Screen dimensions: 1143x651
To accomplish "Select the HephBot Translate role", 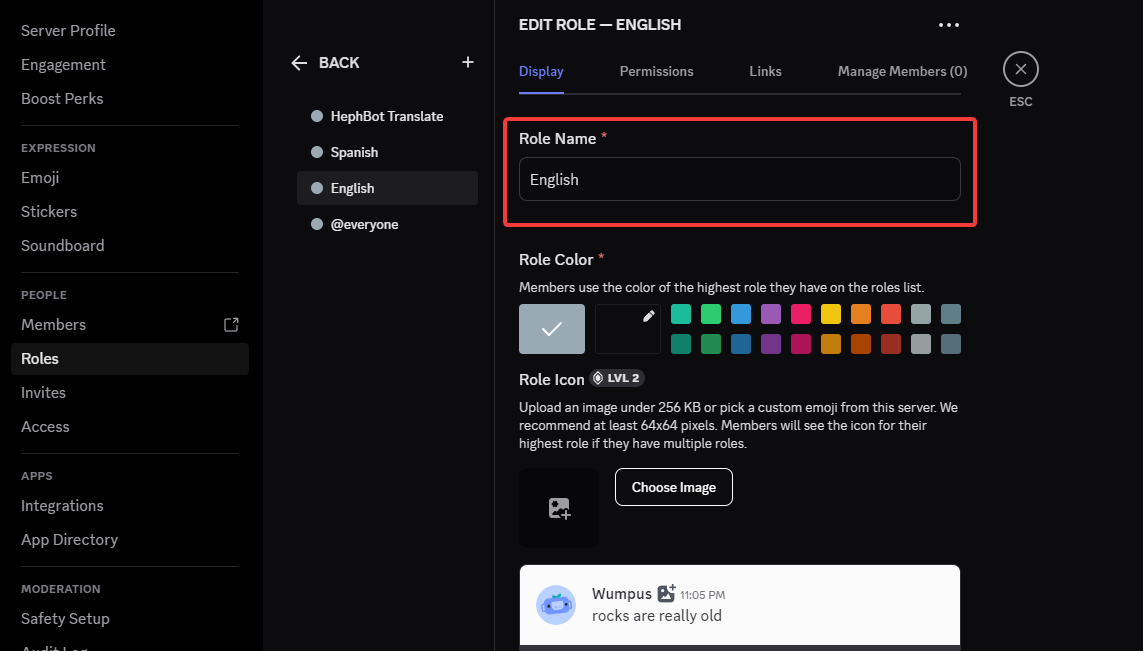I will coord(386,116).
